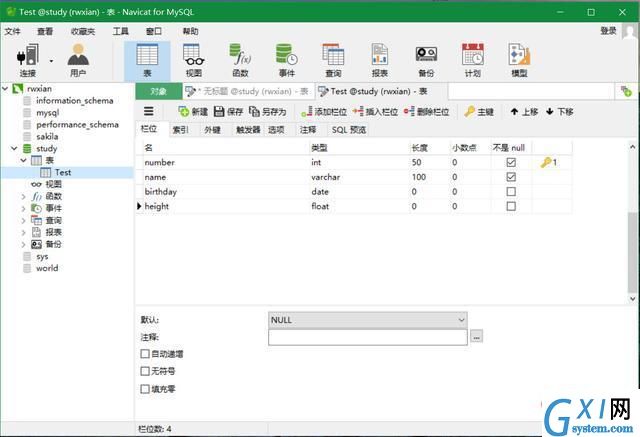This screenshot has height=437, width=640.
Task: Toggle 不是 null checkbox for name row
Action: coord(511,177)
